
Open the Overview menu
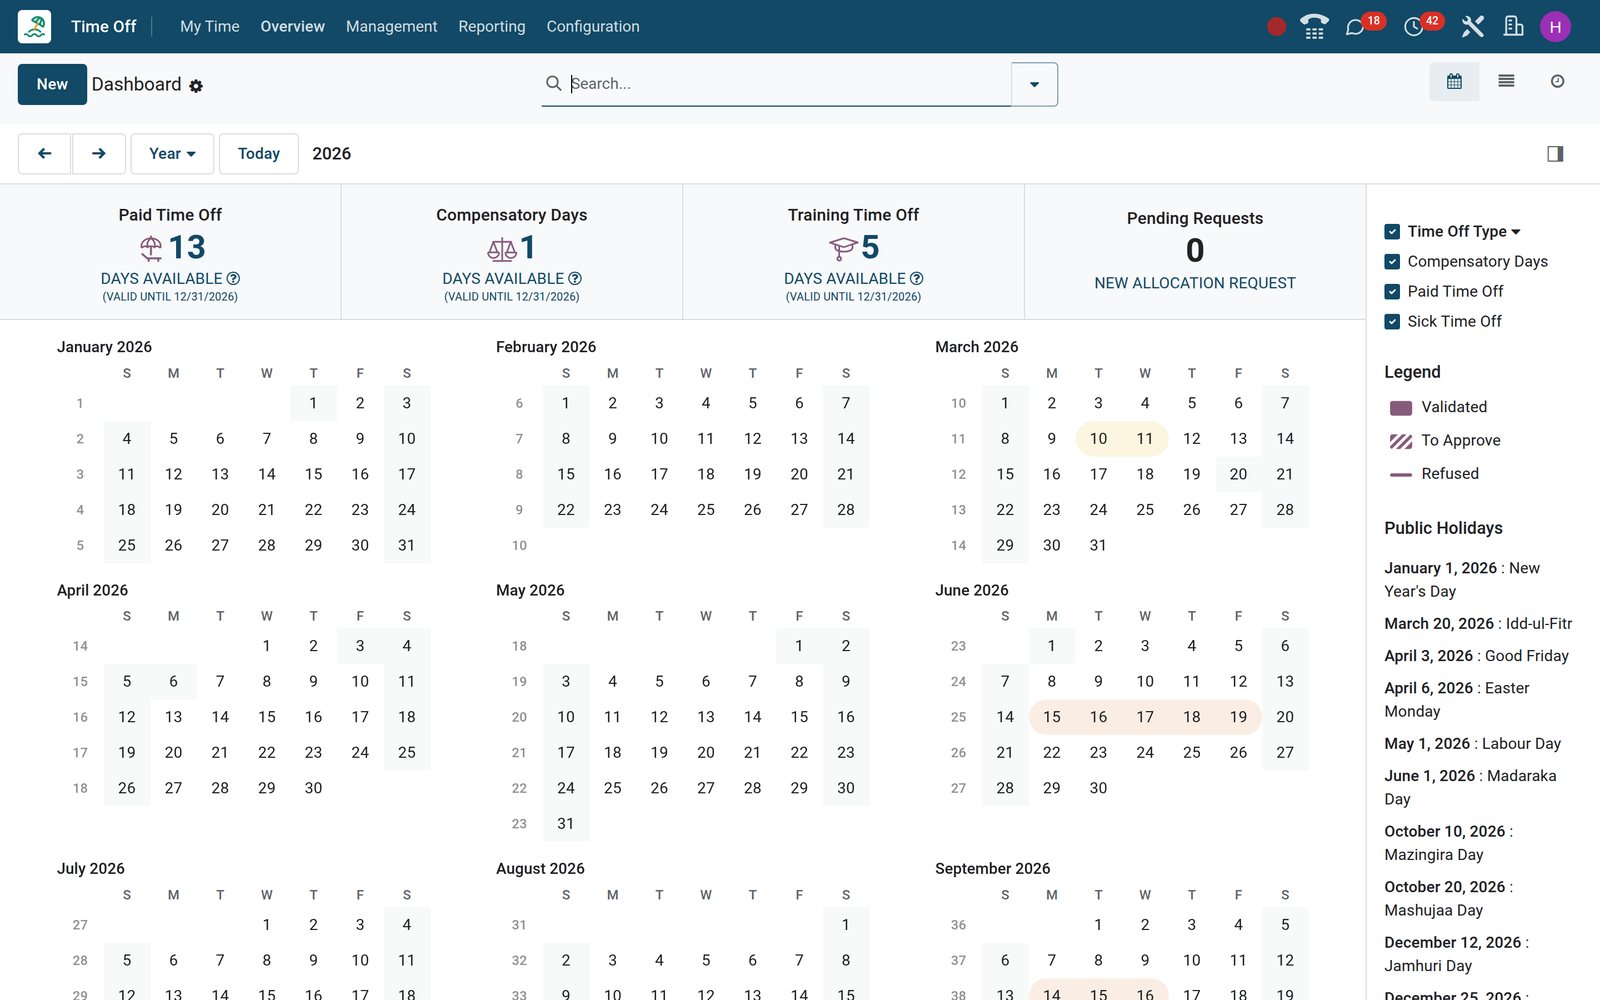tap(293, 27)
